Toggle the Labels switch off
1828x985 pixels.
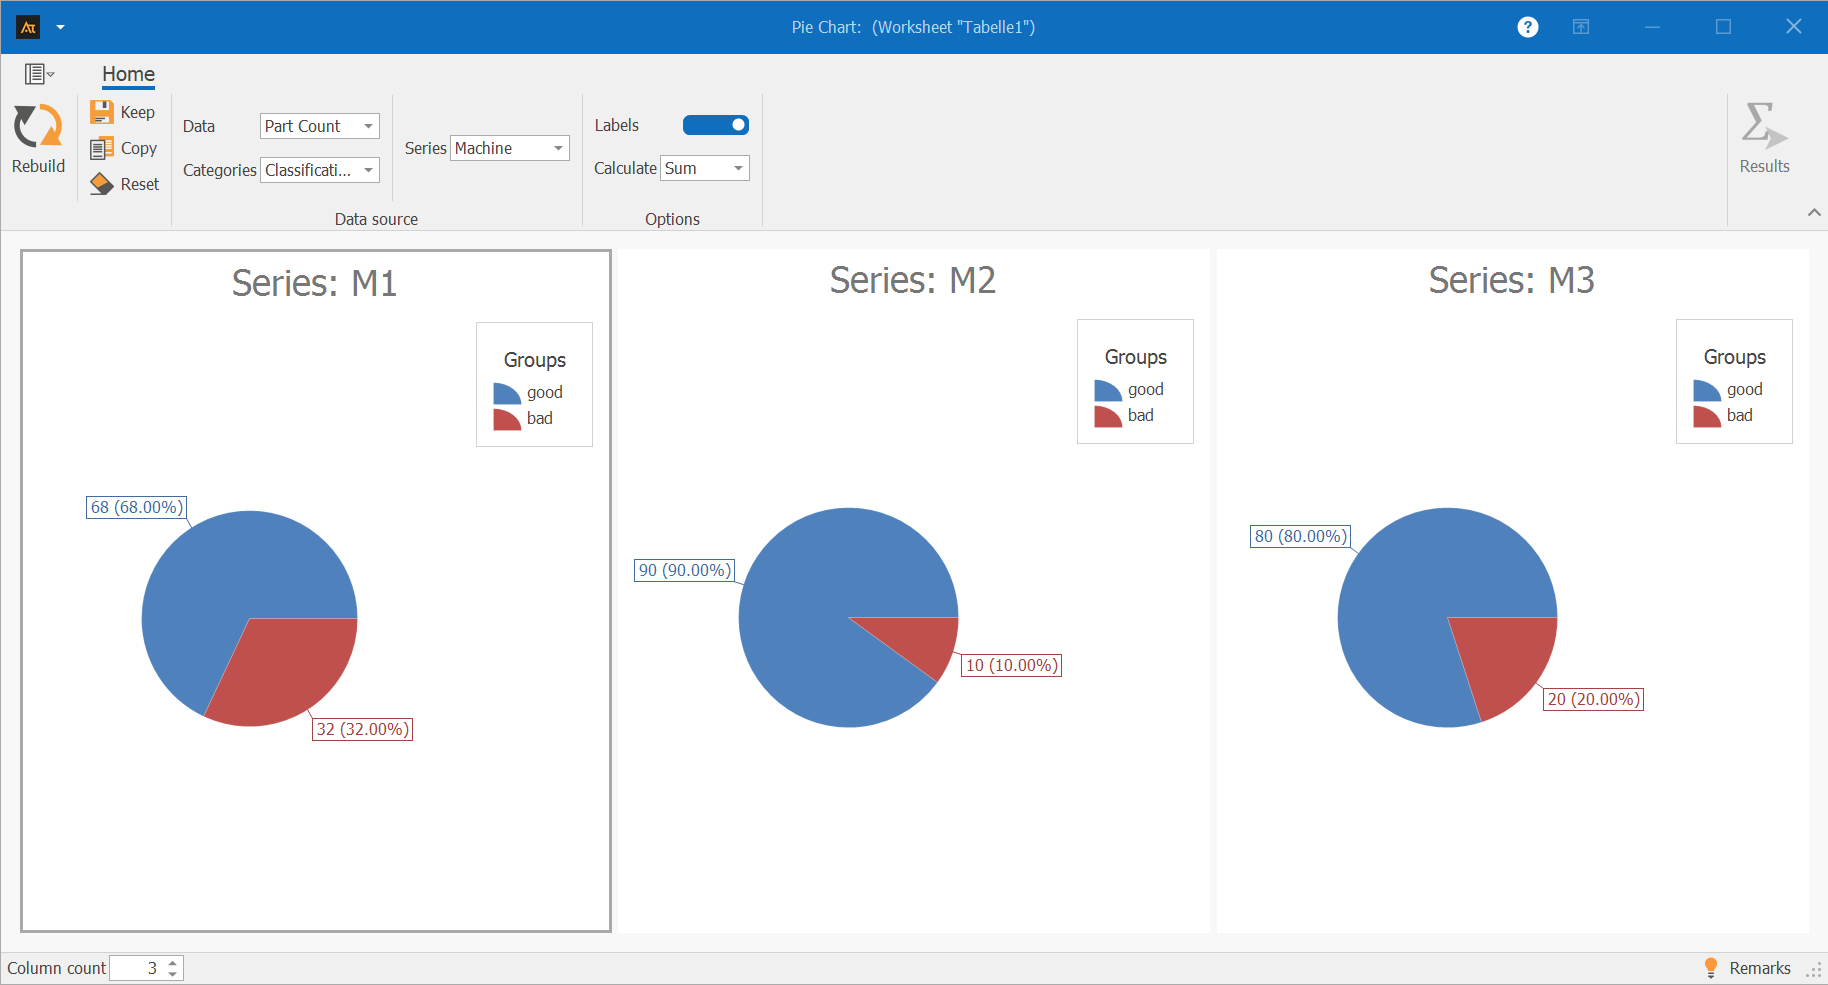coord(715,125)
